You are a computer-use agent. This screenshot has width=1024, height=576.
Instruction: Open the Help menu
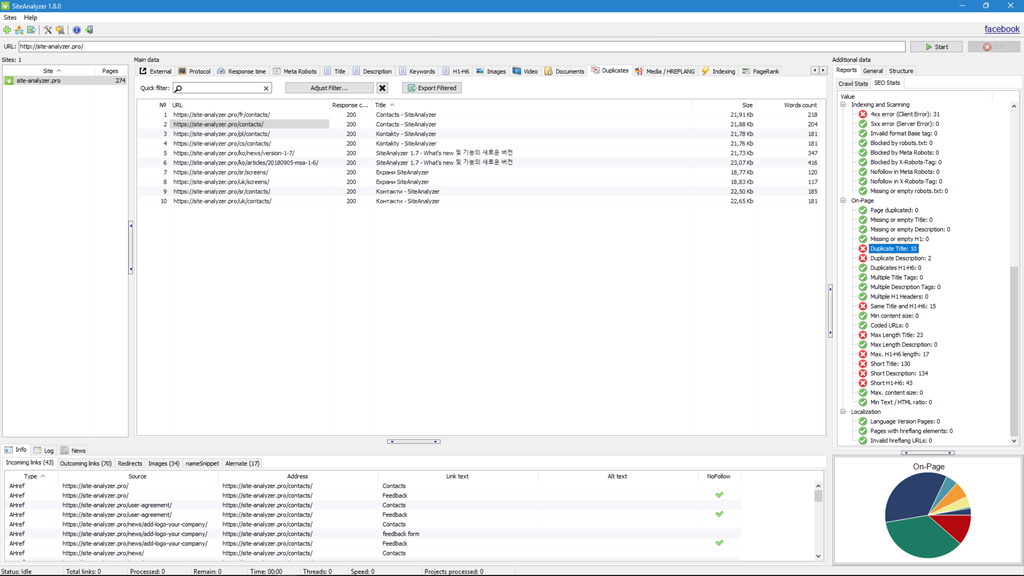tap(30, 18)
